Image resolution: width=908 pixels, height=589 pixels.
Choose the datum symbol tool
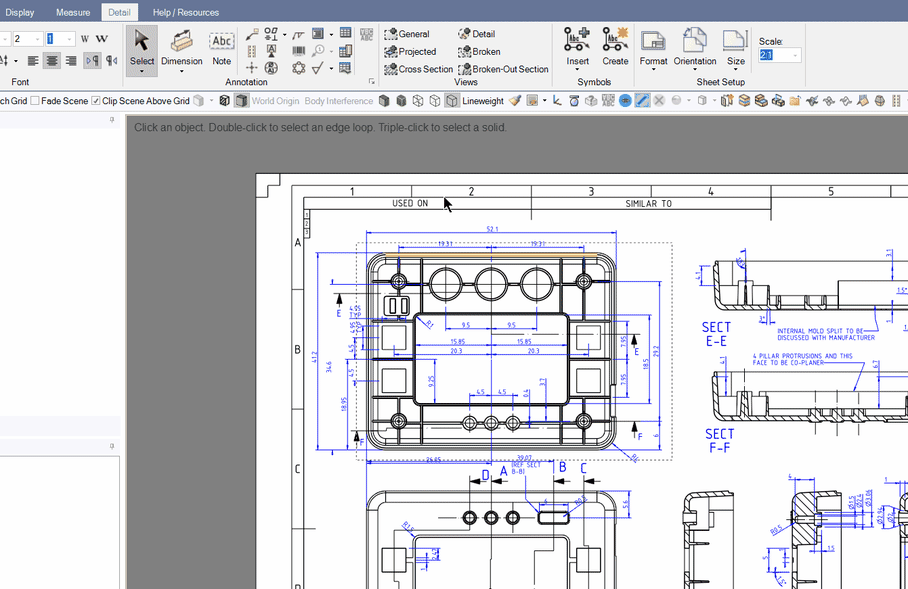pyautogui.click(x=271, y=52)
